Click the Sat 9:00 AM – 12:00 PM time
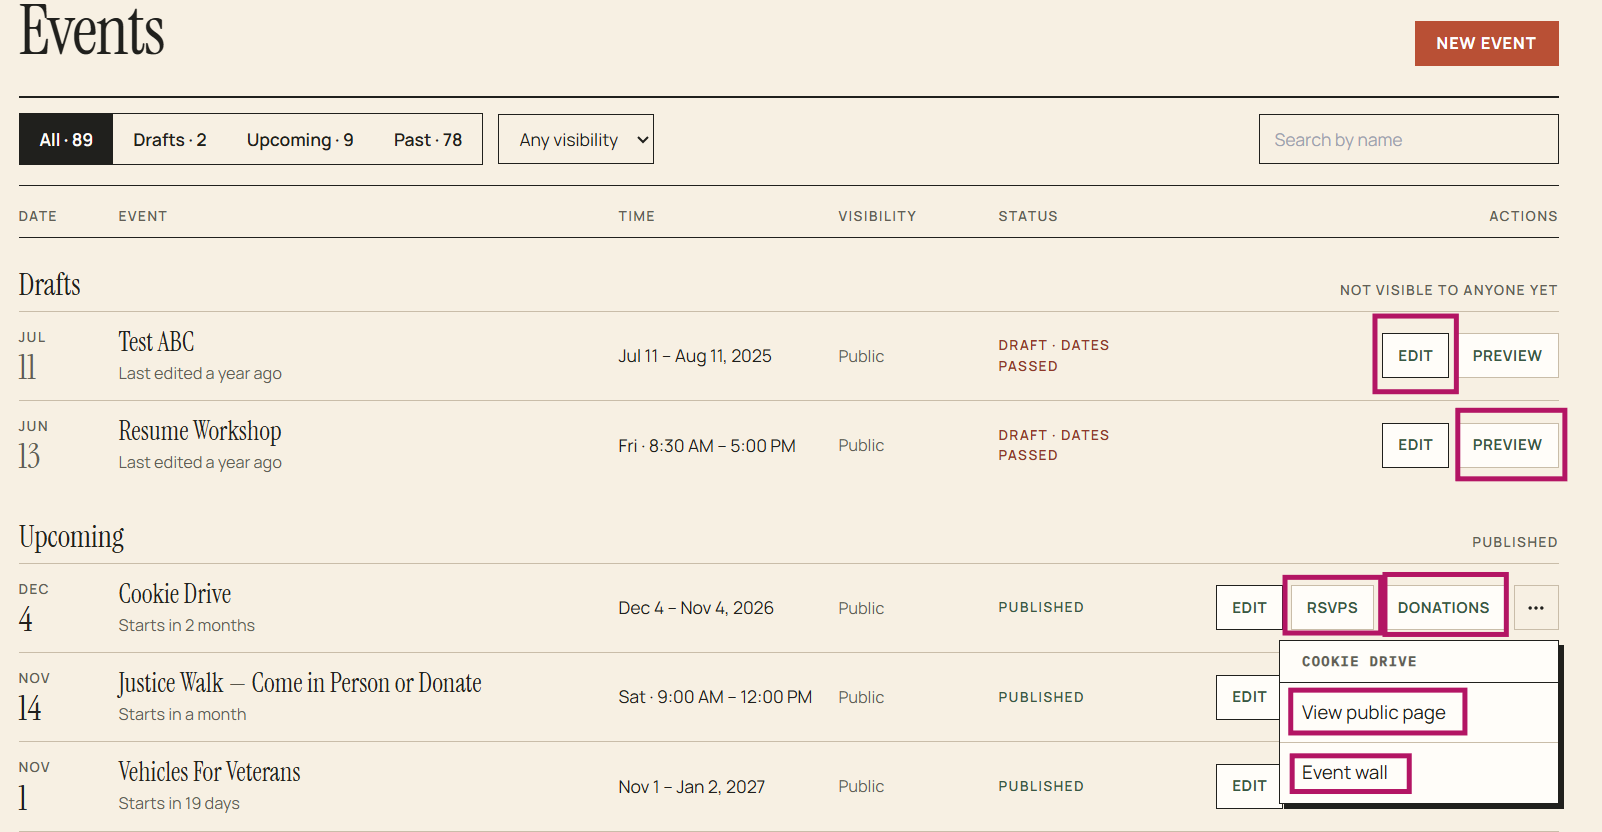The image size is (1602, 832). [x=715, y=697]
